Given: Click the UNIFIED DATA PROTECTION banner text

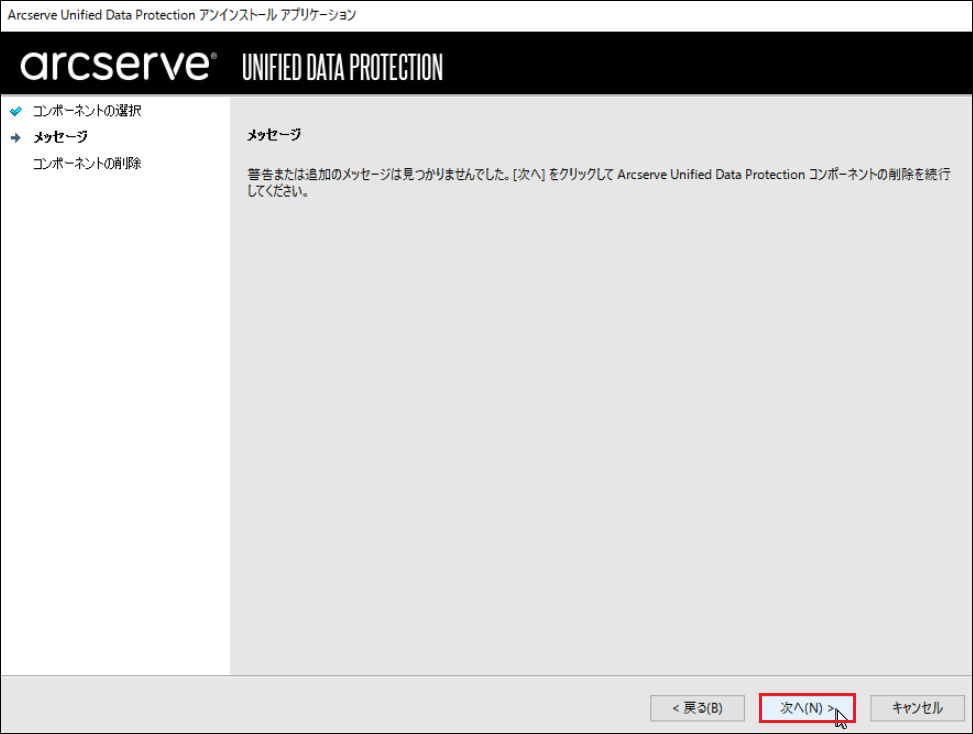Looking at the screenshot, I should (x=343, y=67).
